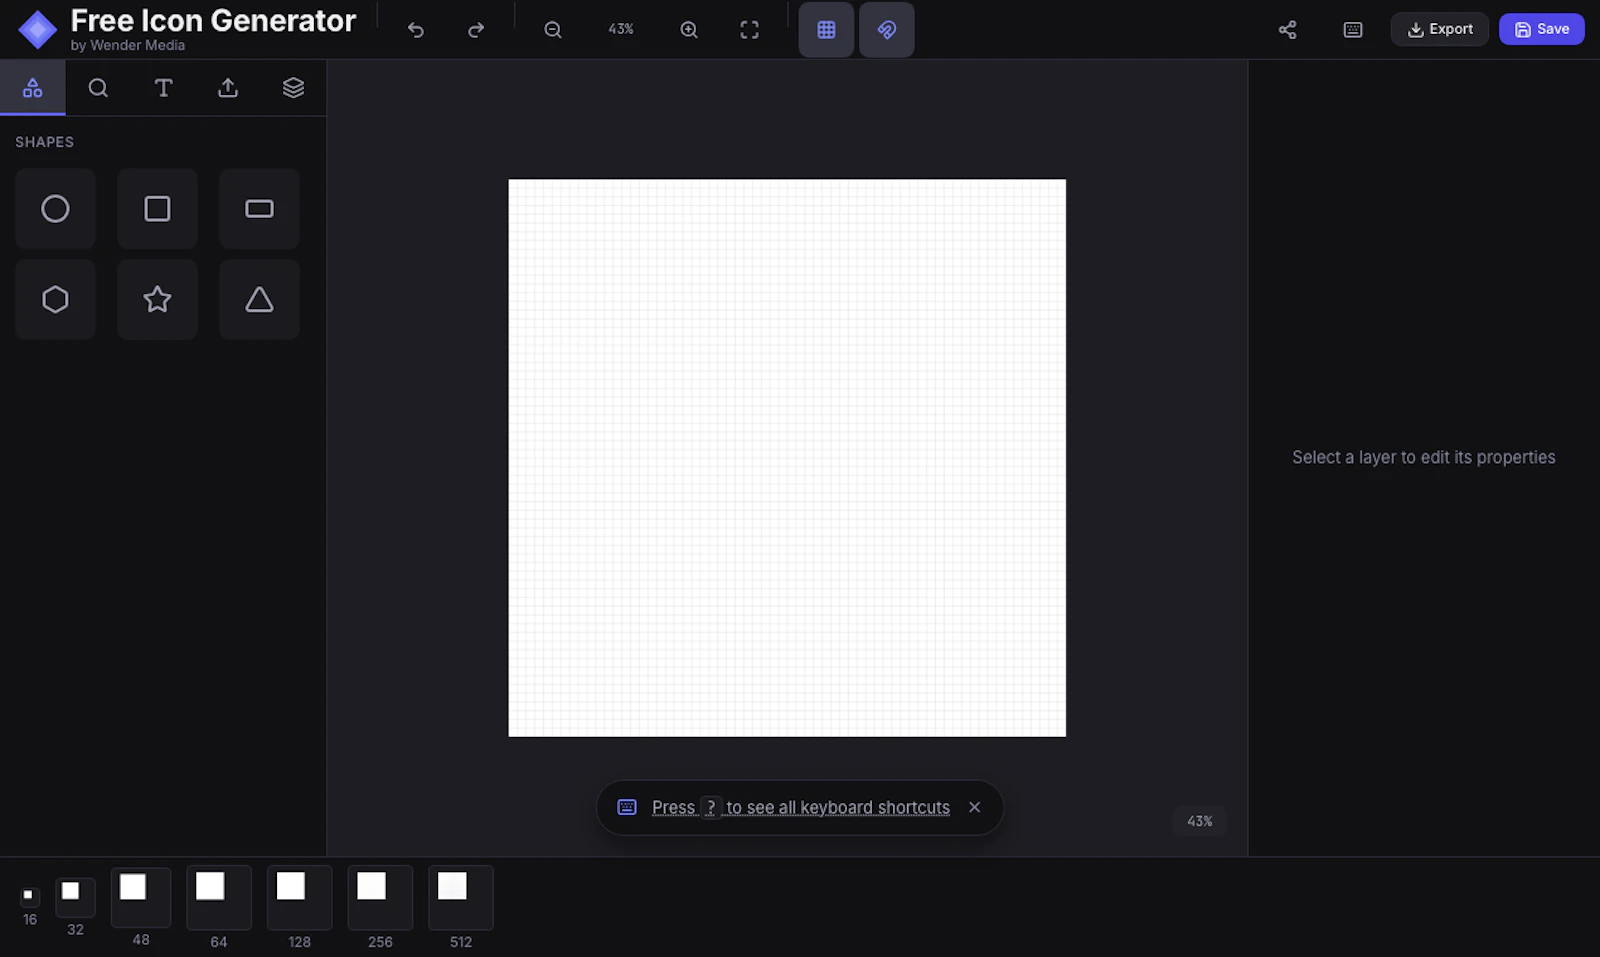Toggle the canvas grid display
This screenshot has height=957, width=1600.
point(826,30)
